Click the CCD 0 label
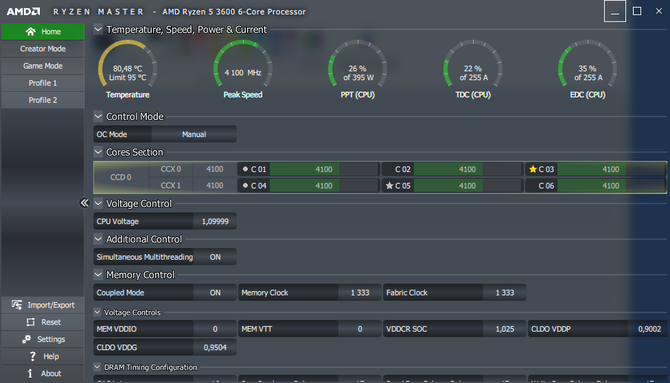 tap(120, 177)
